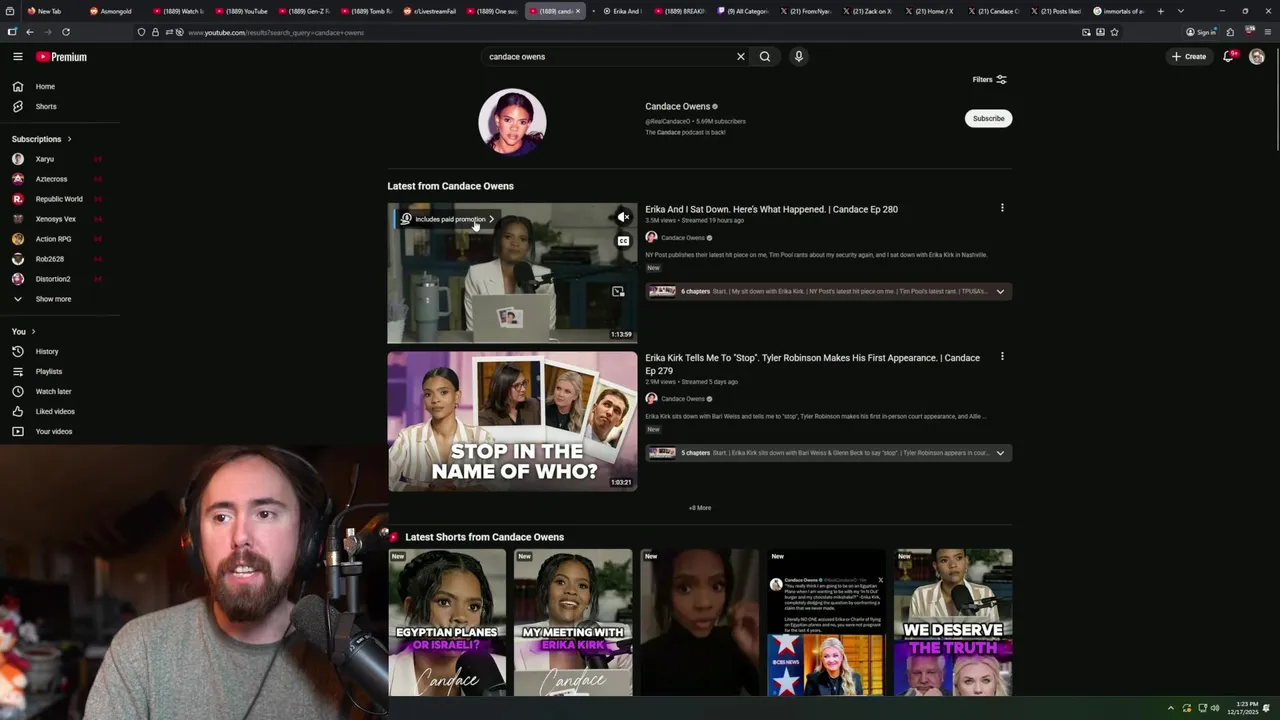Viewport: 1280px width, 720px height.
Task: Click the +8 More link
Action: click(700, 508)
